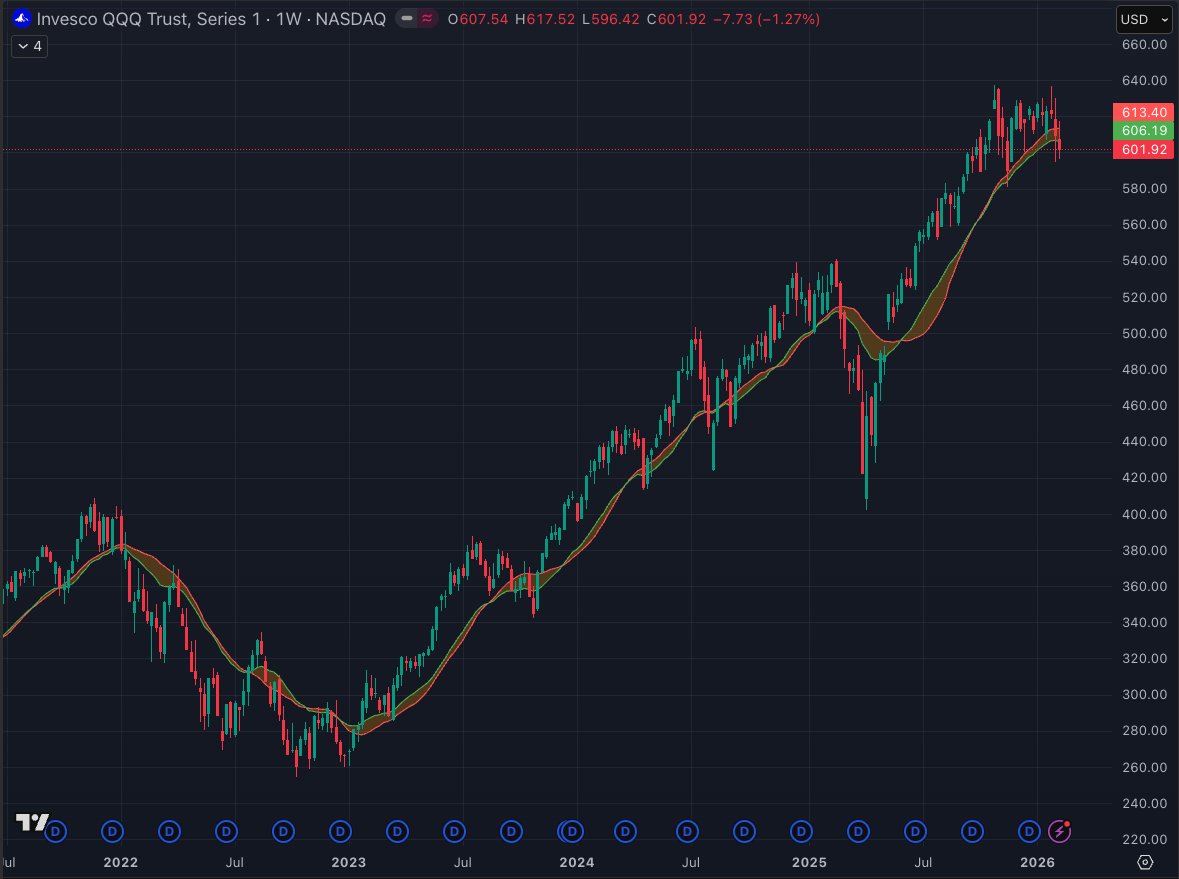1179x879 pixels.
Task: Open the Invesco QQQ Trust, Series 1 symbol title
Action: point(211,19)
